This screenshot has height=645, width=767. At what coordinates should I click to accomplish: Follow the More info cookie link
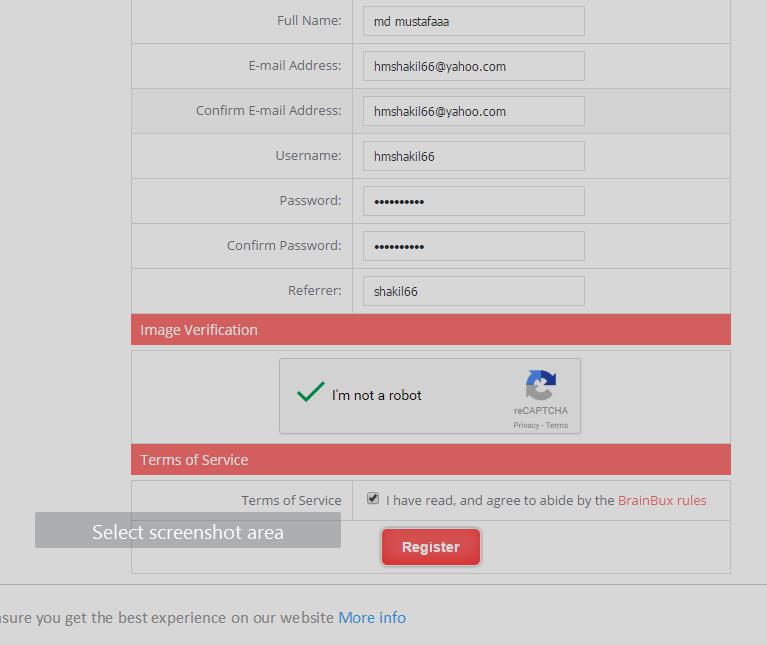click(x=372, y=617)
